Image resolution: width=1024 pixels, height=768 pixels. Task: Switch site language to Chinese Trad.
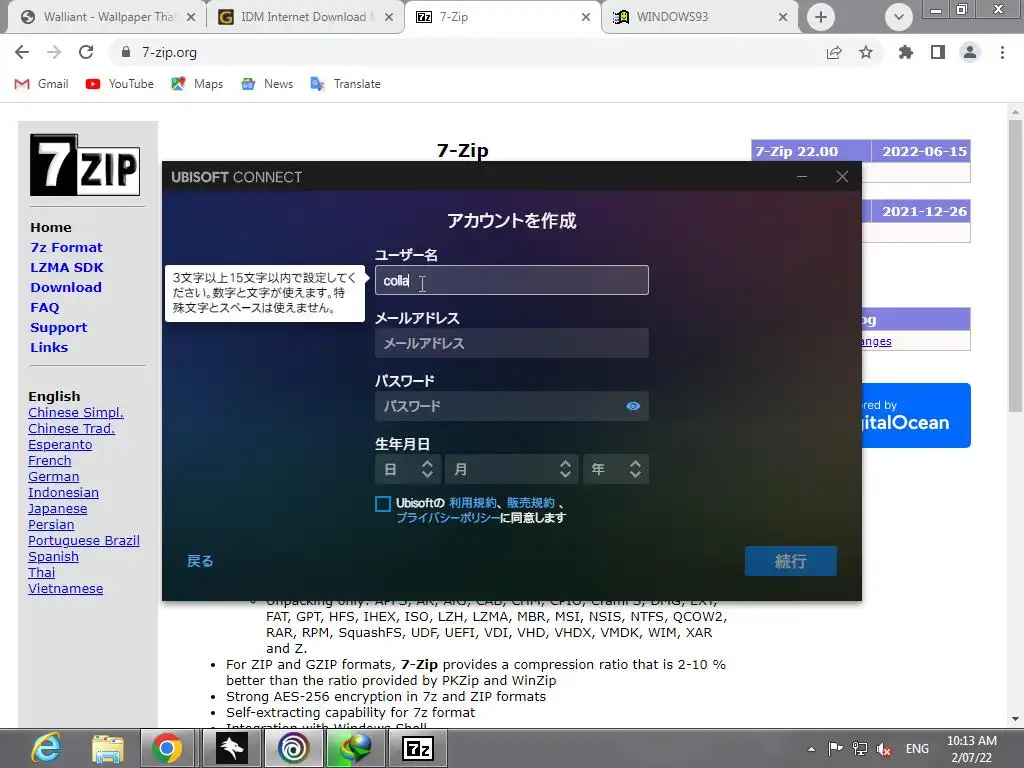(x=71, y=429)
